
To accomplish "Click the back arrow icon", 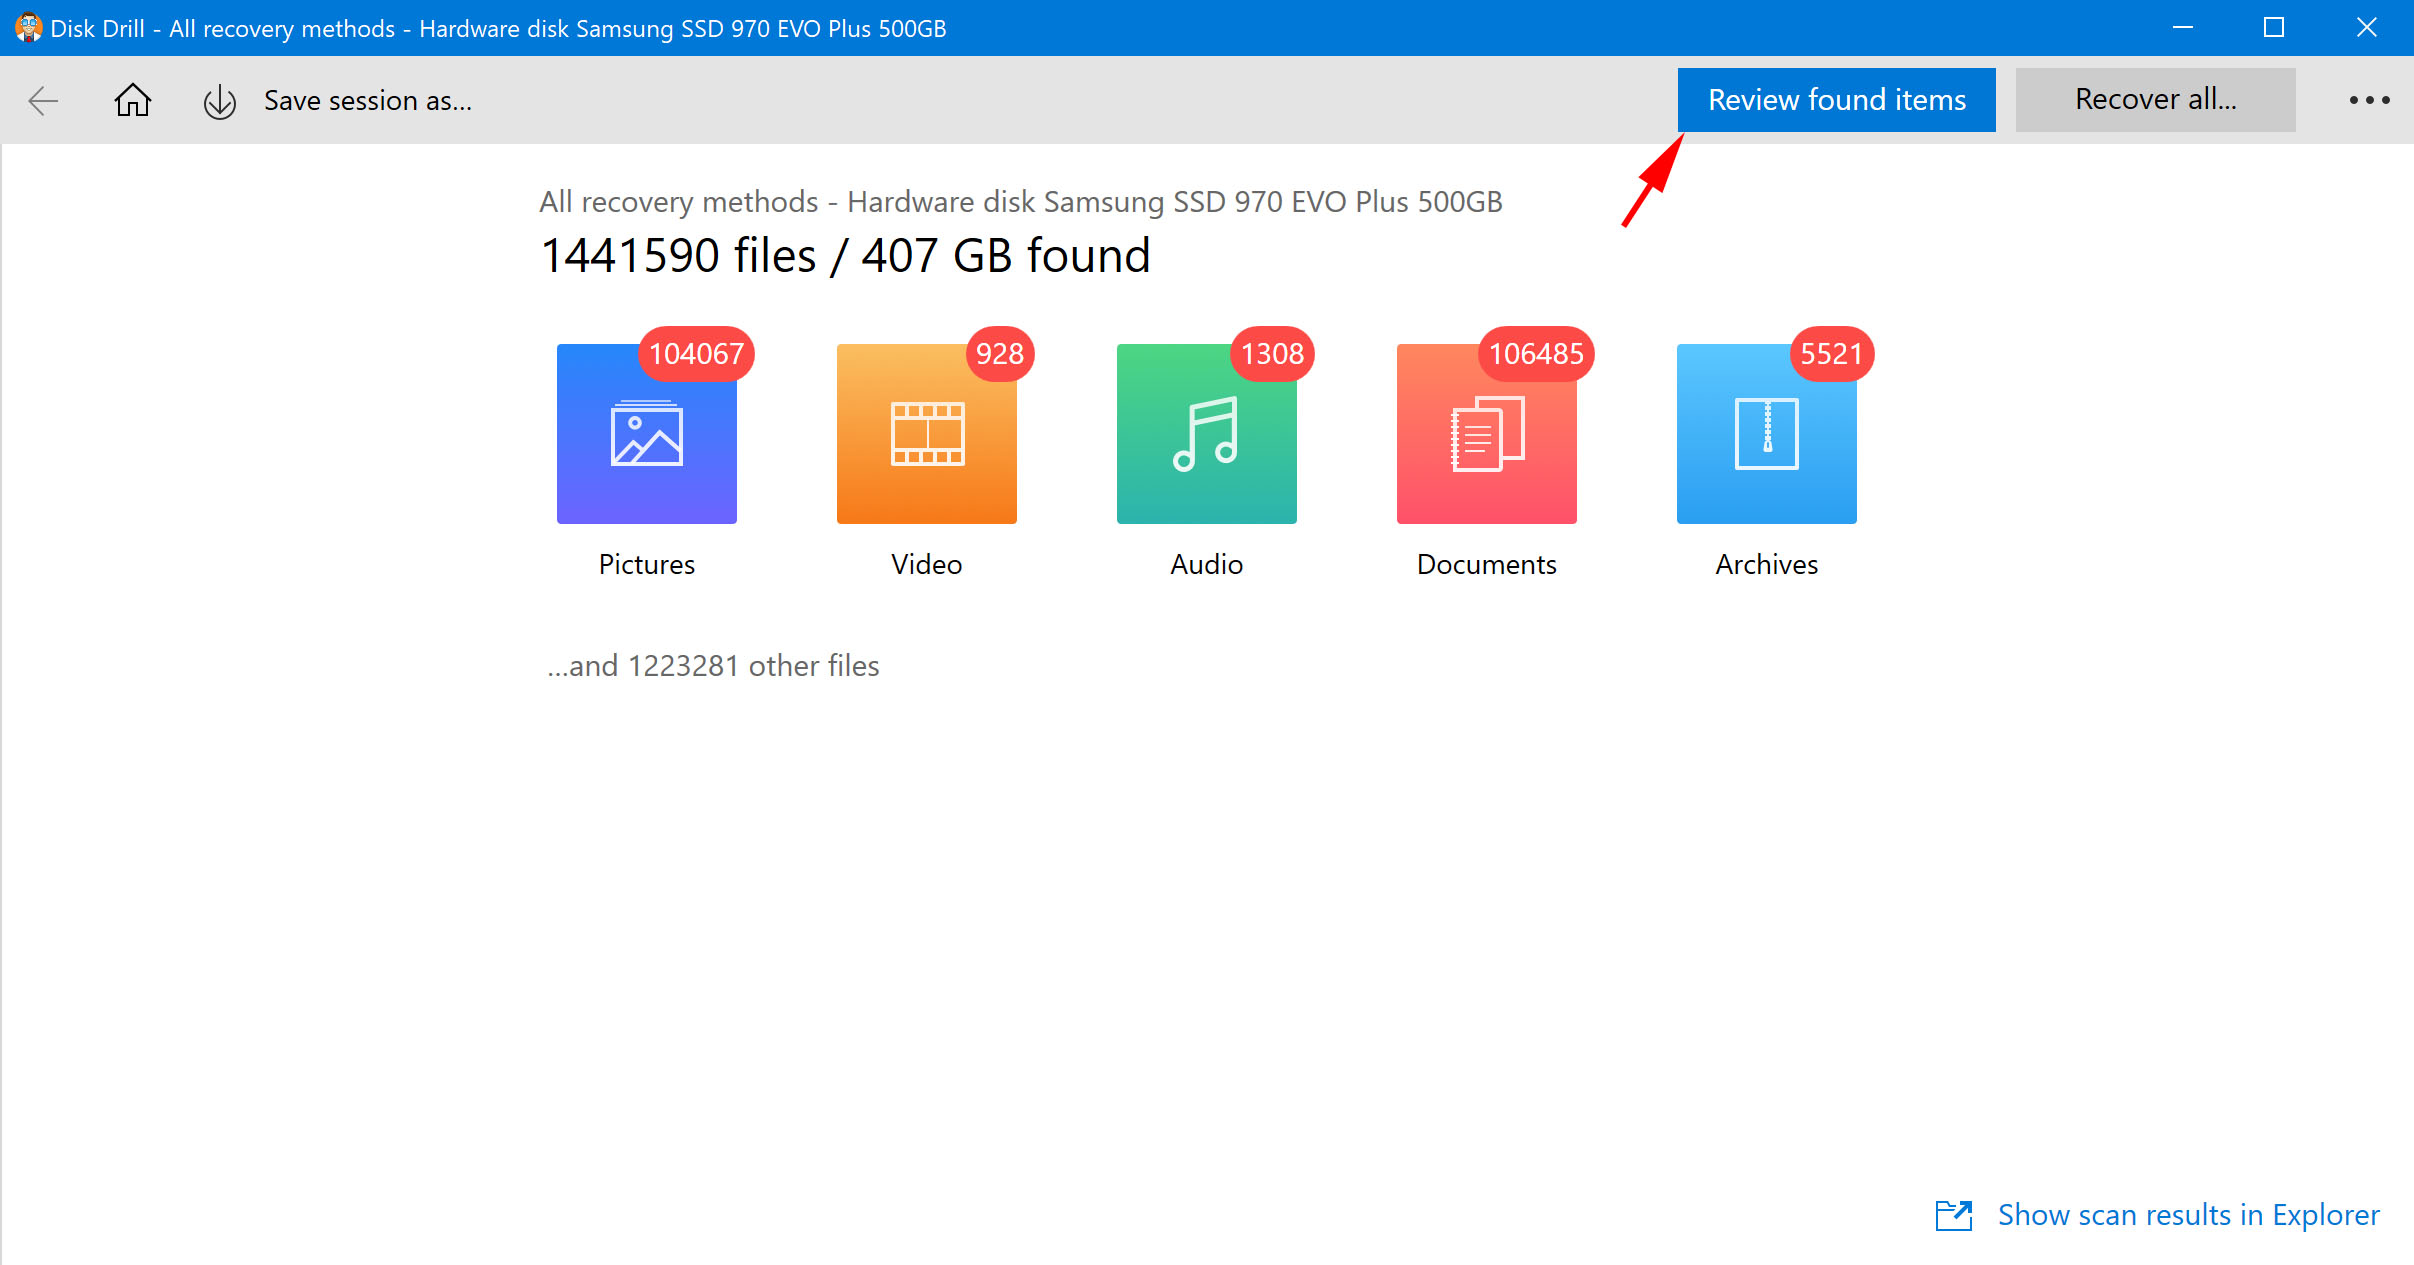I will coord(45,99).
